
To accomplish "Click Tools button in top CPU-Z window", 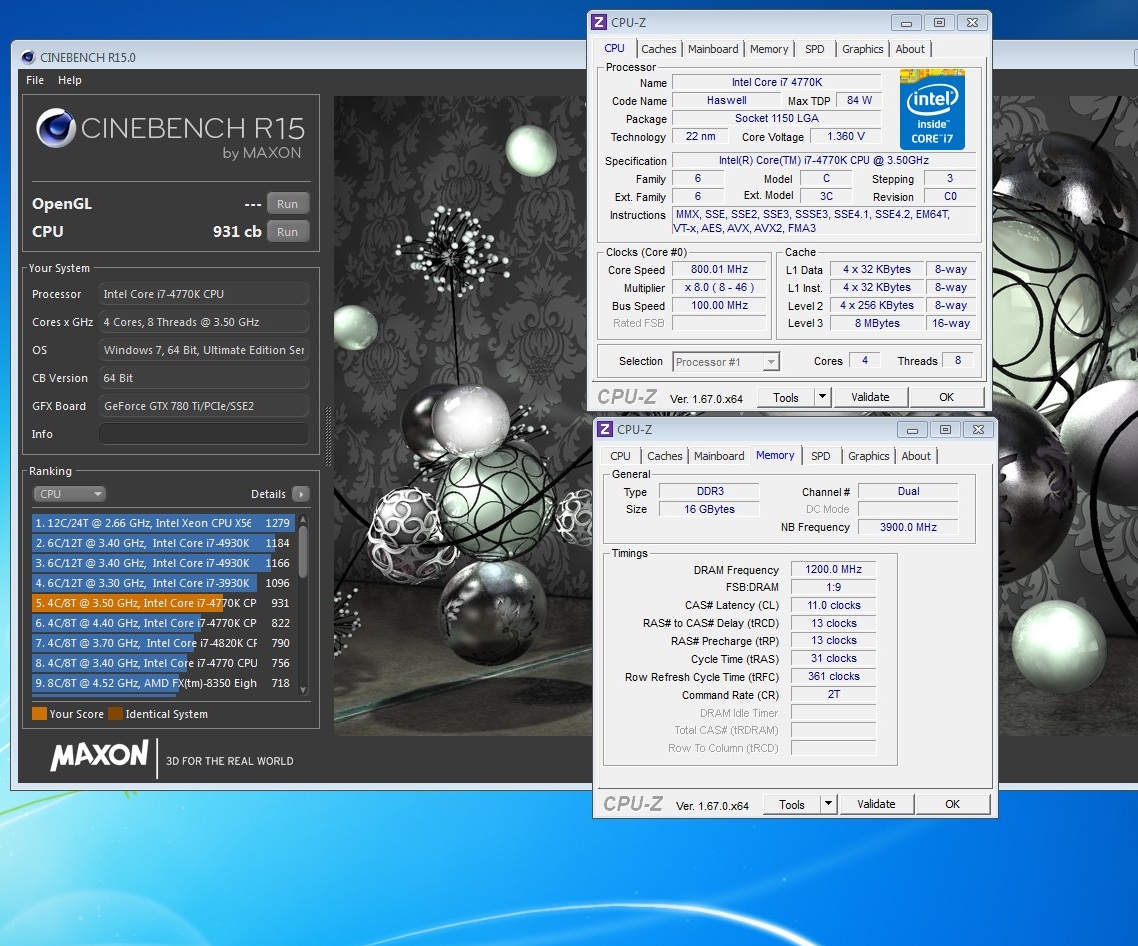I will tap(785, 397).
